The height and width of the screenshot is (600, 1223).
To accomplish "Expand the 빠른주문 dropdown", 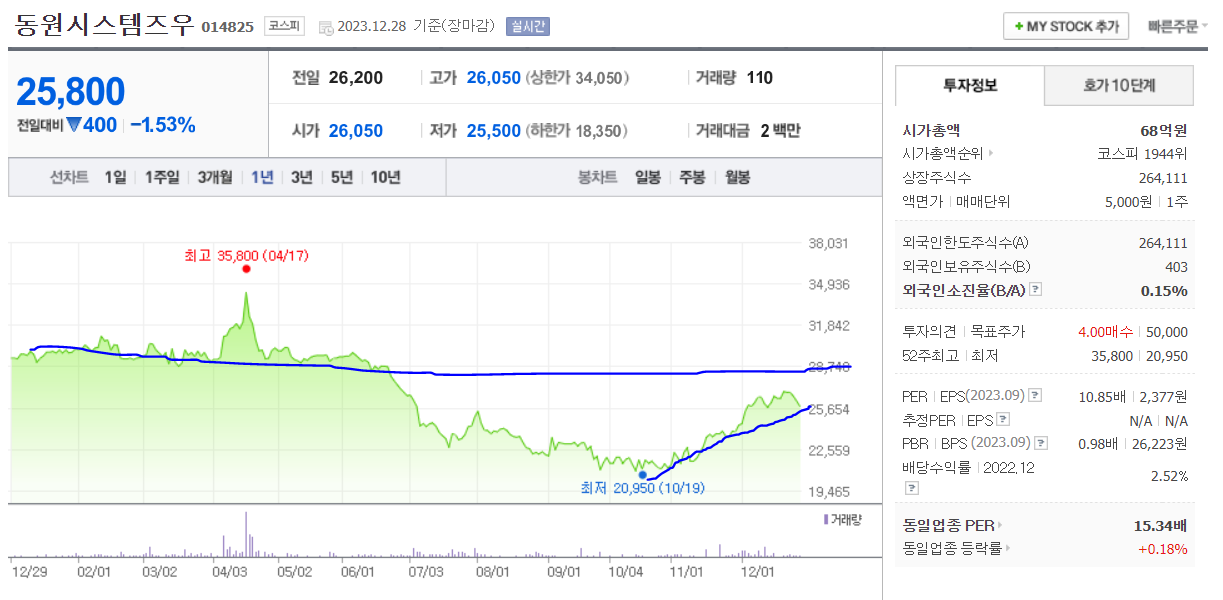I will [x=1177, y=27].
